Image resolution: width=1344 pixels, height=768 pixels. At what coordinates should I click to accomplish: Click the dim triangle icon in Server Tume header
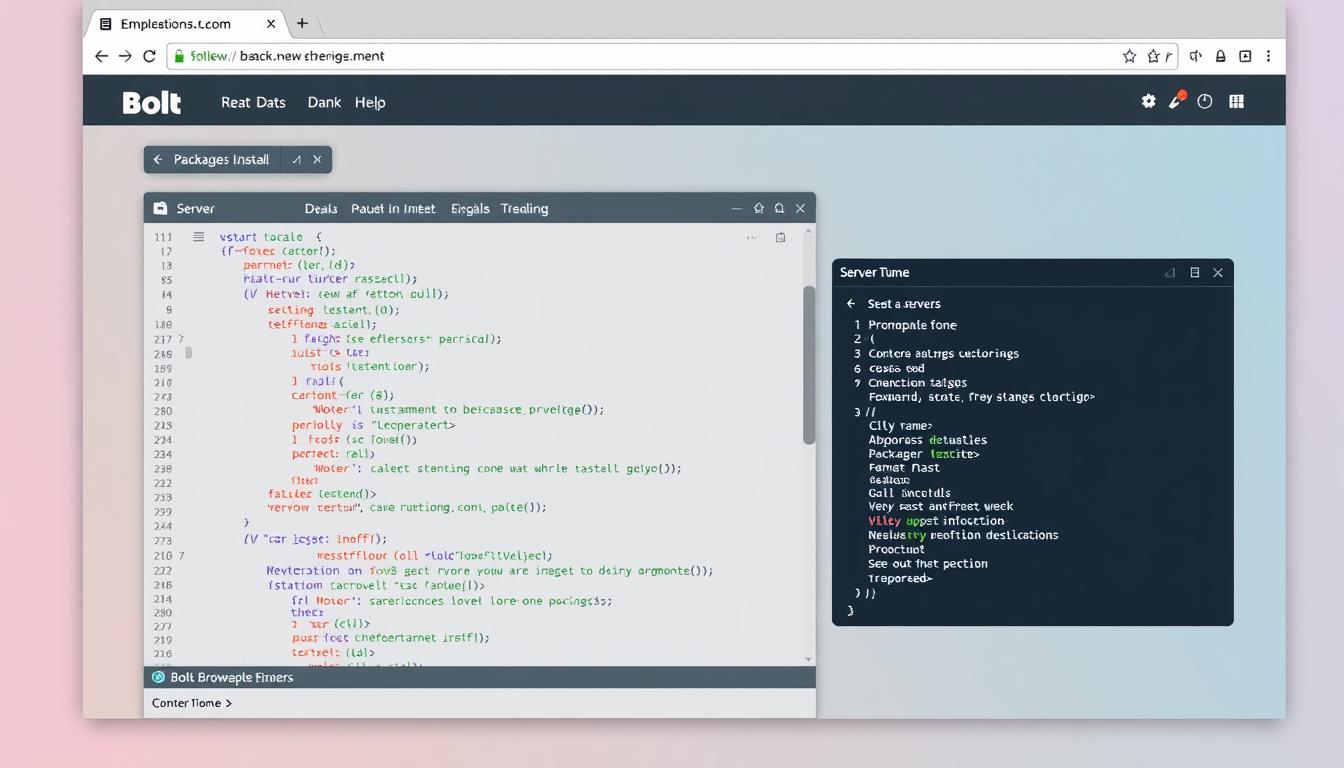pos(1170,273)
